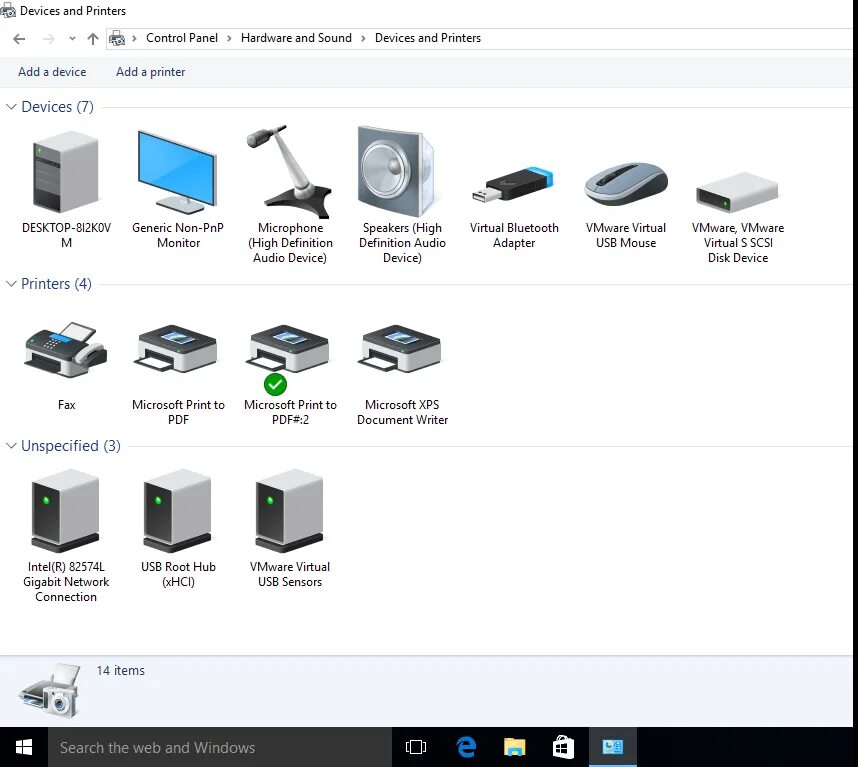Viewport: 858px width, 767px height.
Task: Expand the chevron before Control Panel
Action: tap(134, 38)
